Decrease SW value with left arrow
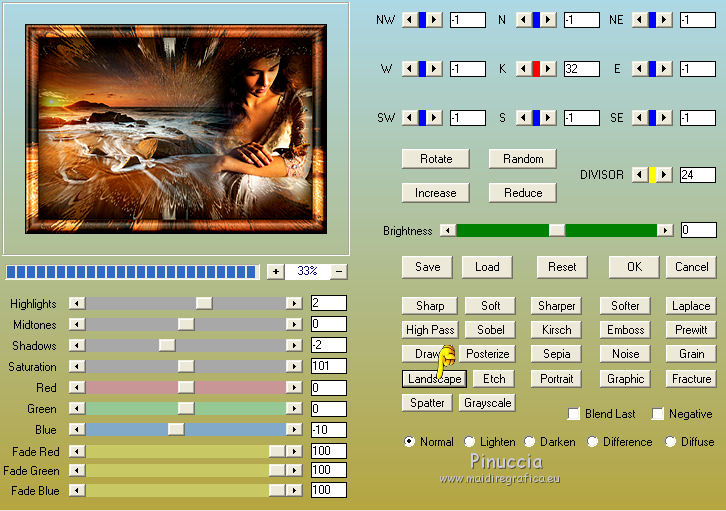 (409, 118)
